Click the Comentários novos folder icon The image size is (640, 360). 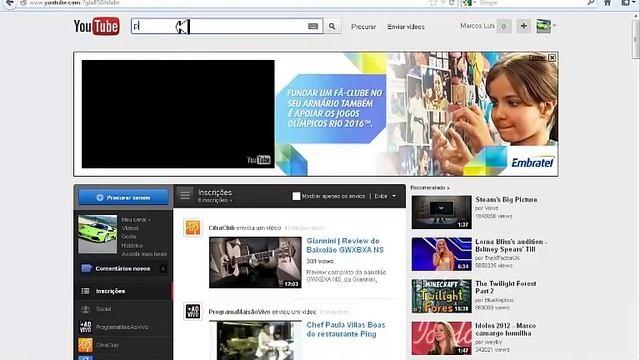pos(86,268)
